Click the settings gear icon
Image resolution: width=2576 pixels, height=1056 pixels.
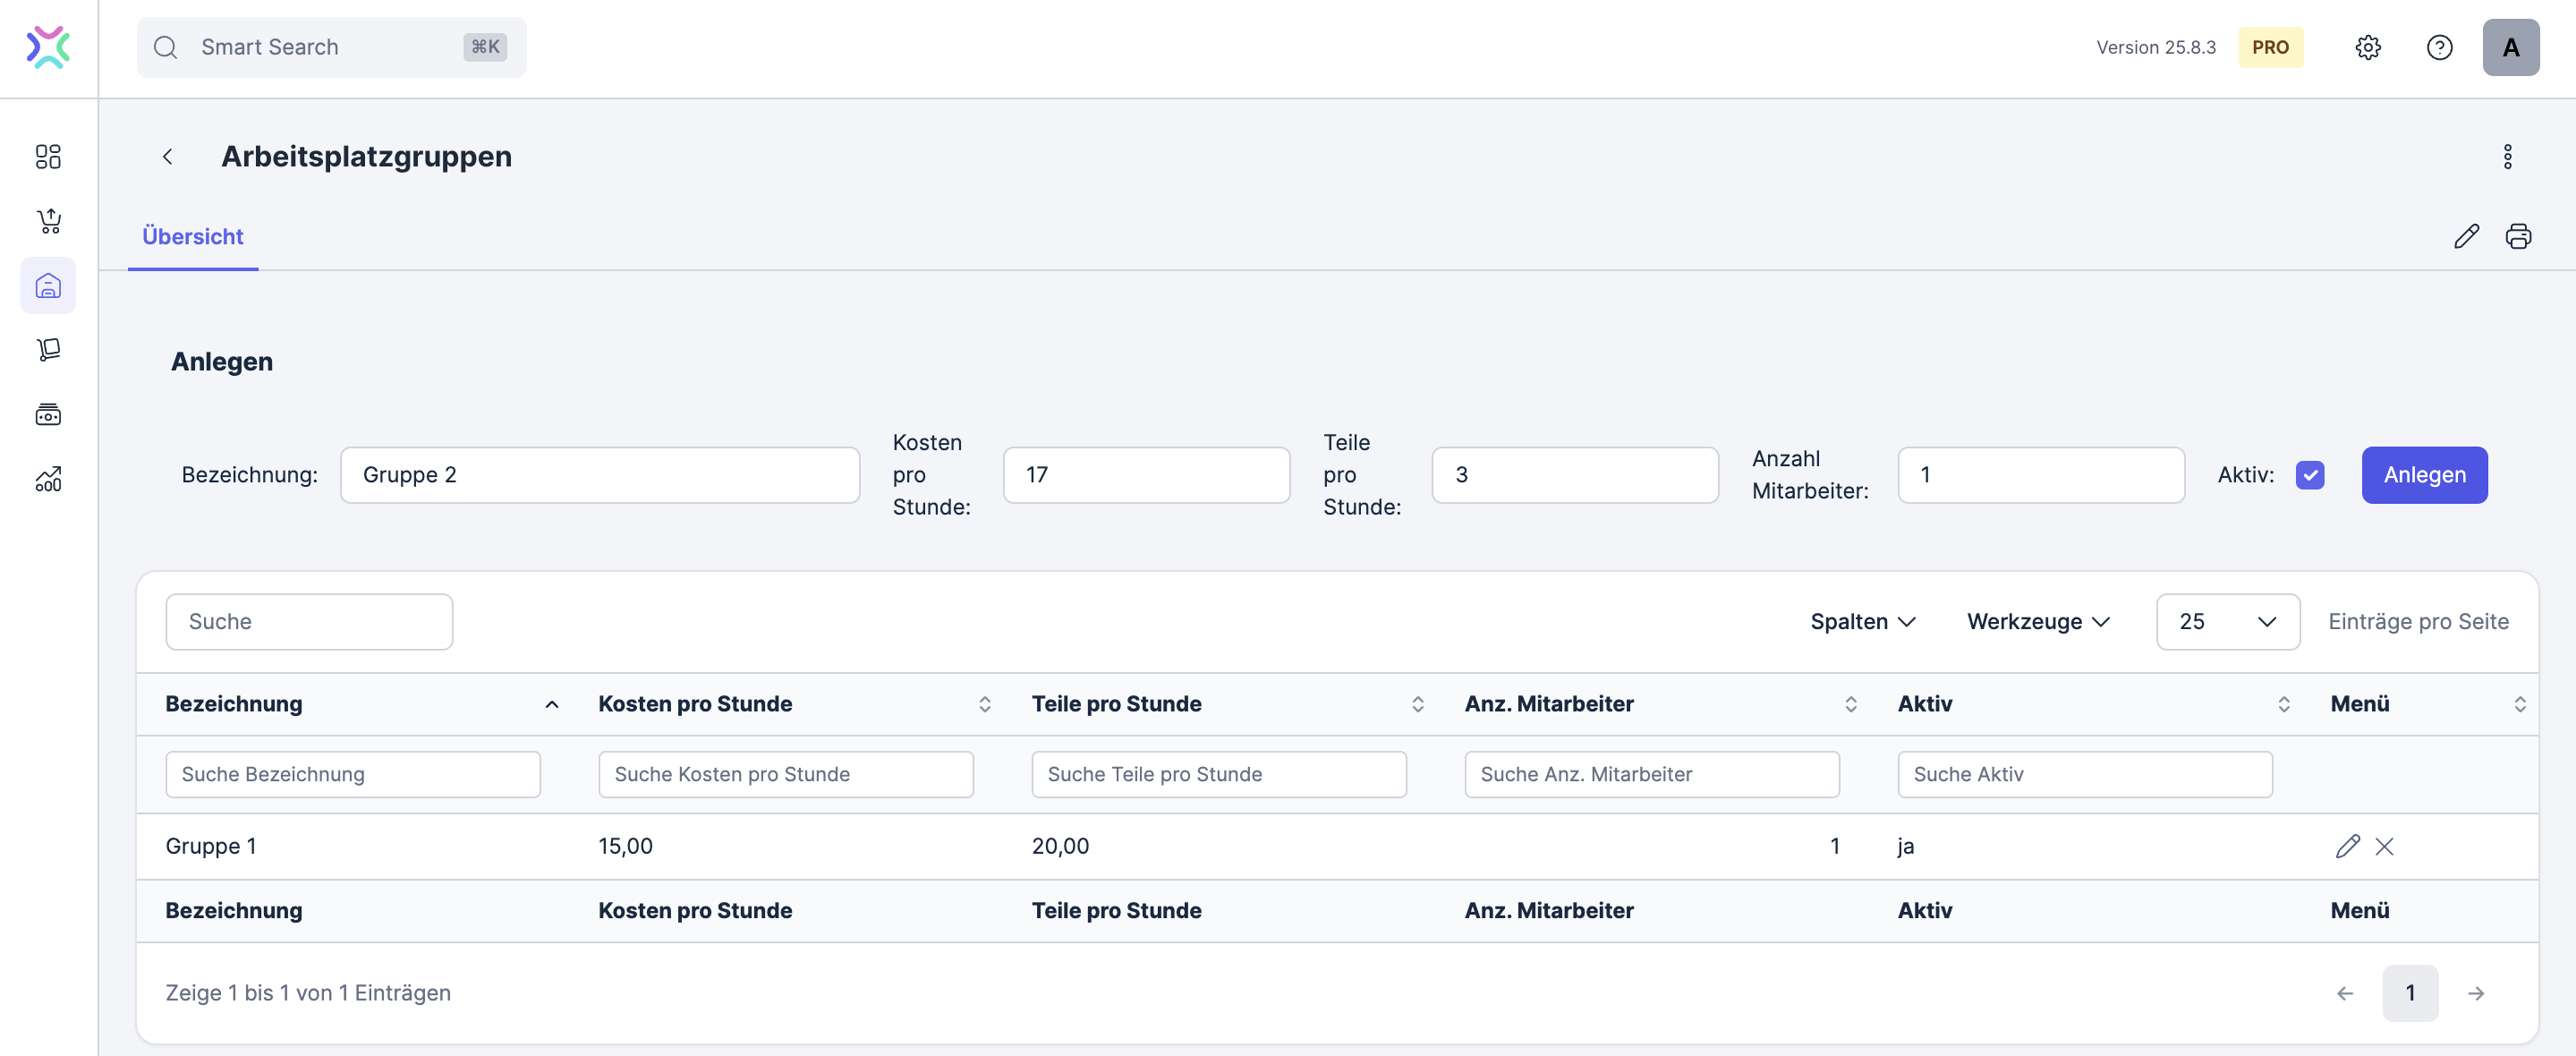coord(2367,47)
